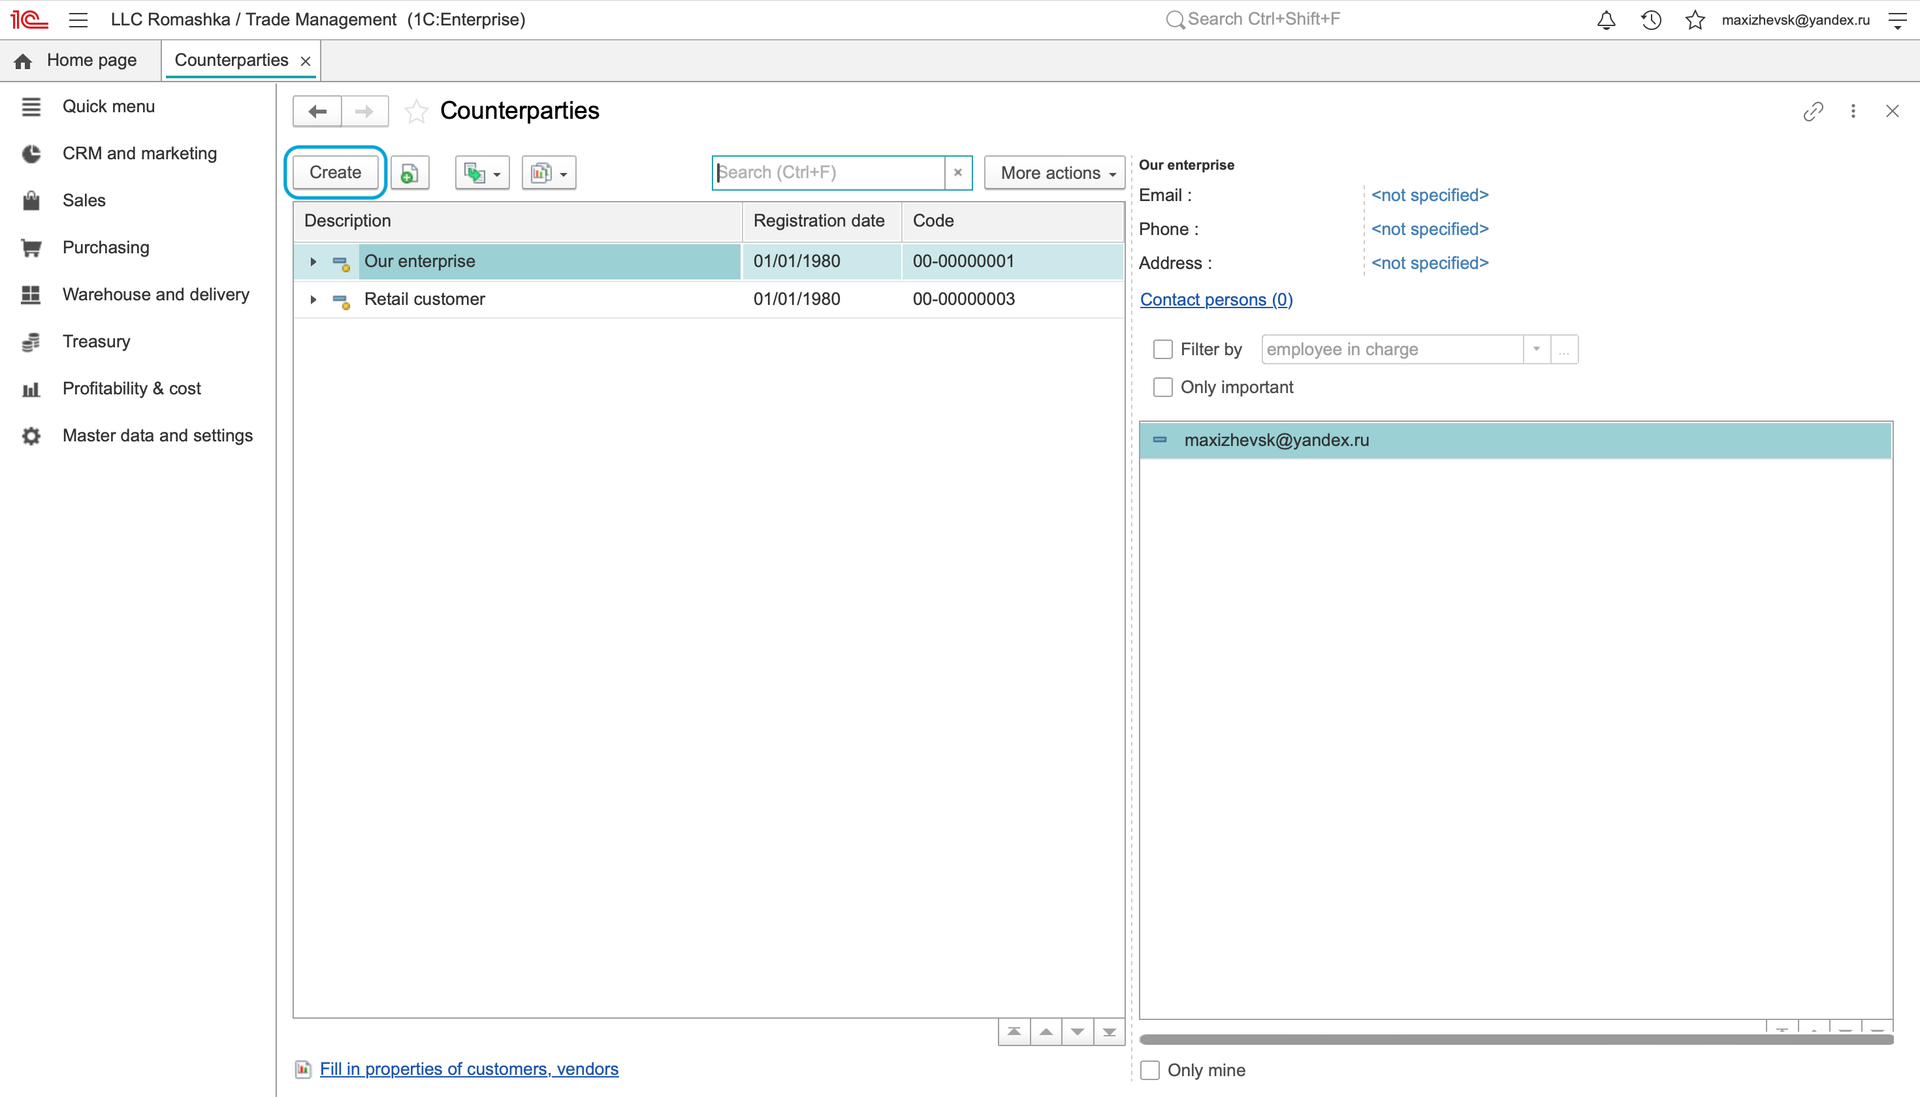Set Email not specified link
Viewport: 1920px width, 1097px height.
pos(1429,195)
